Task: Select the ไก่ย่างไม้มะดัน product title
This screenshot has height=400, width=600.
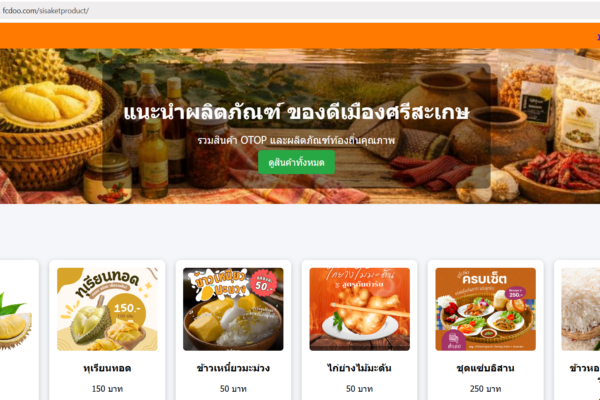Action: point(359,368)
